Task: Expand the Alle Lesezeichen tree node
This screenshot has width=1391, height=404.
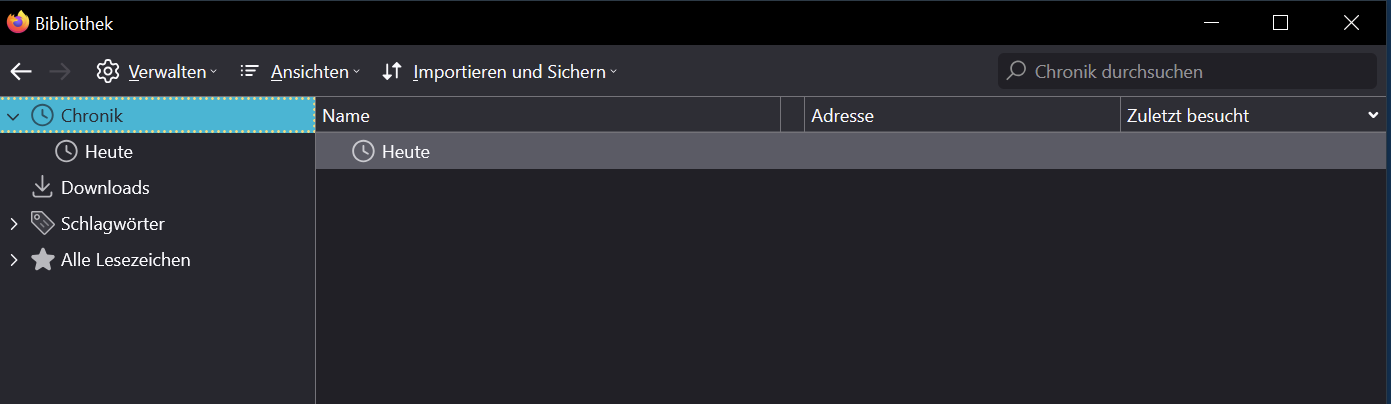Action: [x=13, y=260]
